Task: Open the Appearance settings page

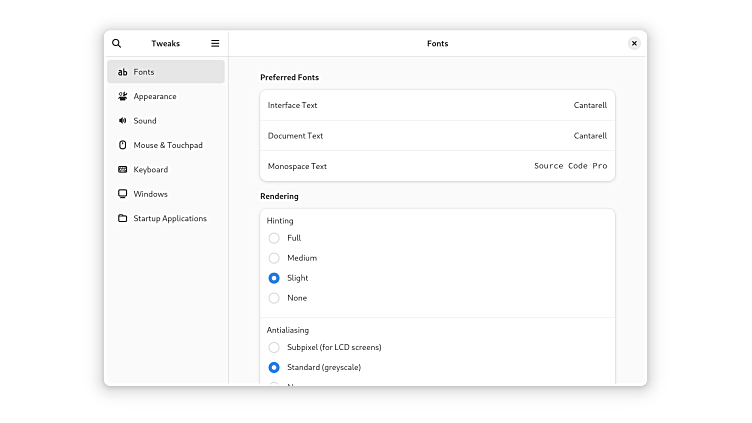Action: 155,97
